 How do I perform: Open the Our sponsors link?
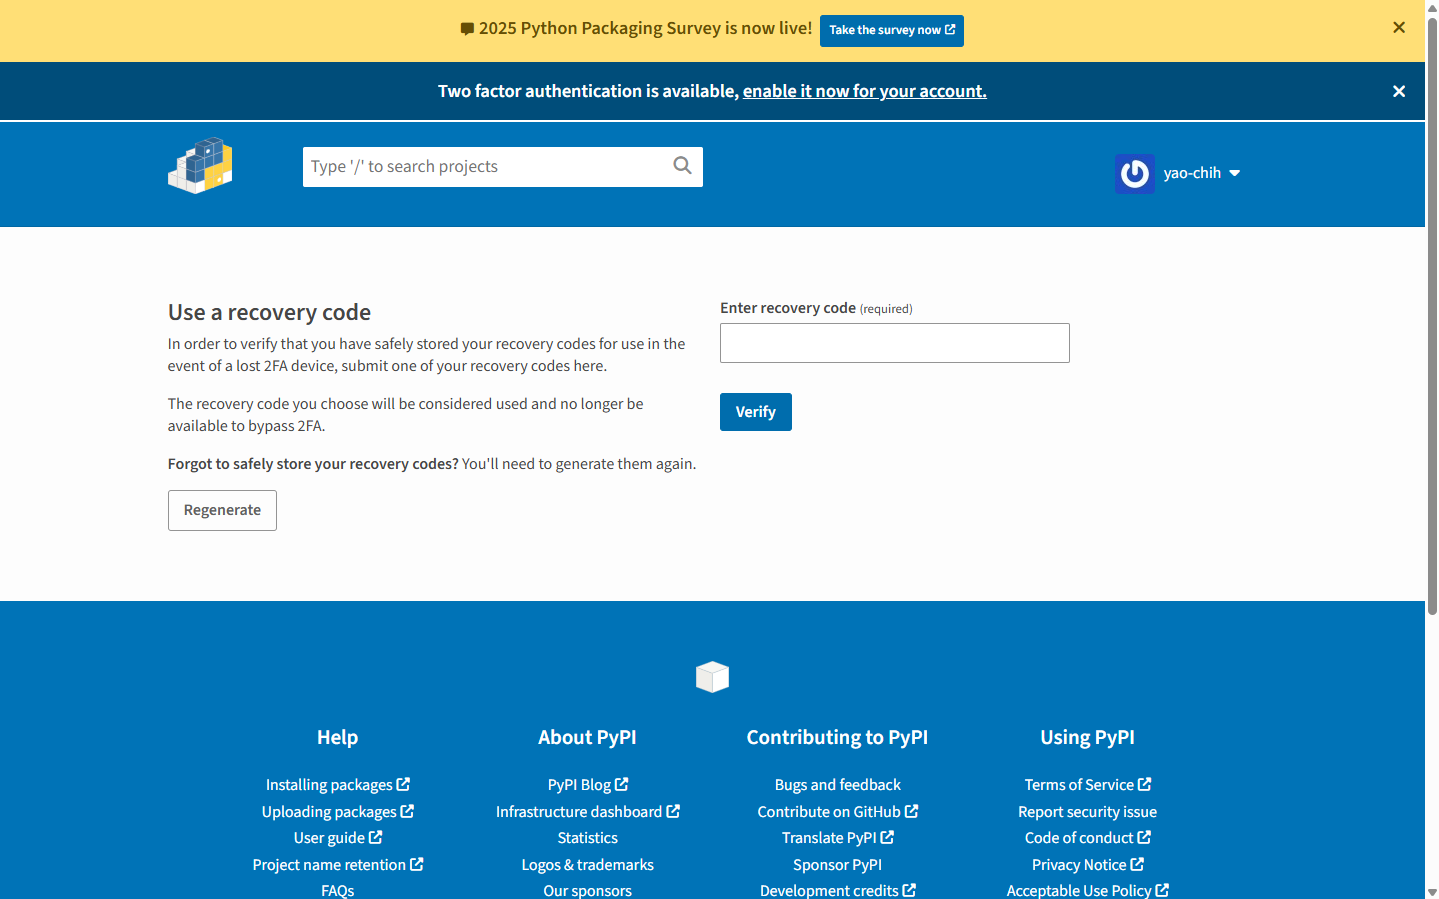coord(588,890)
